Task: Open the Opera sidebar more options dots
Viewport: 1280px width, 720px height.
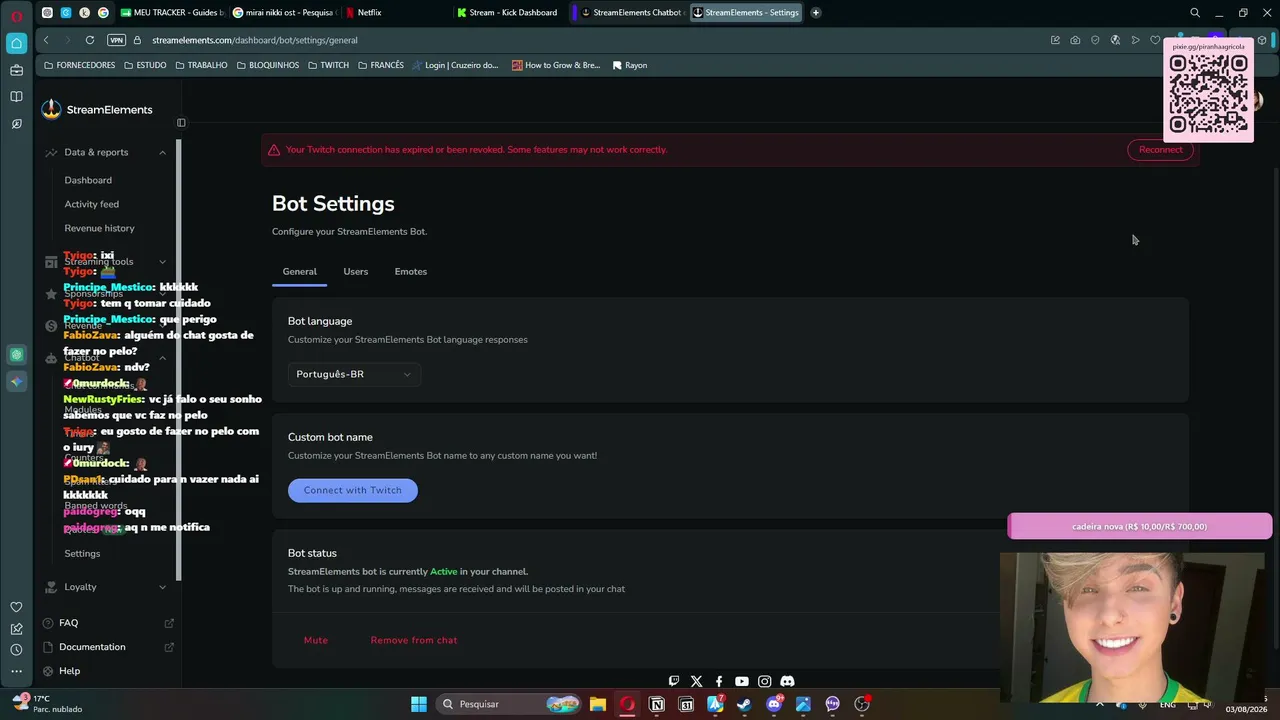Action: 16,671
